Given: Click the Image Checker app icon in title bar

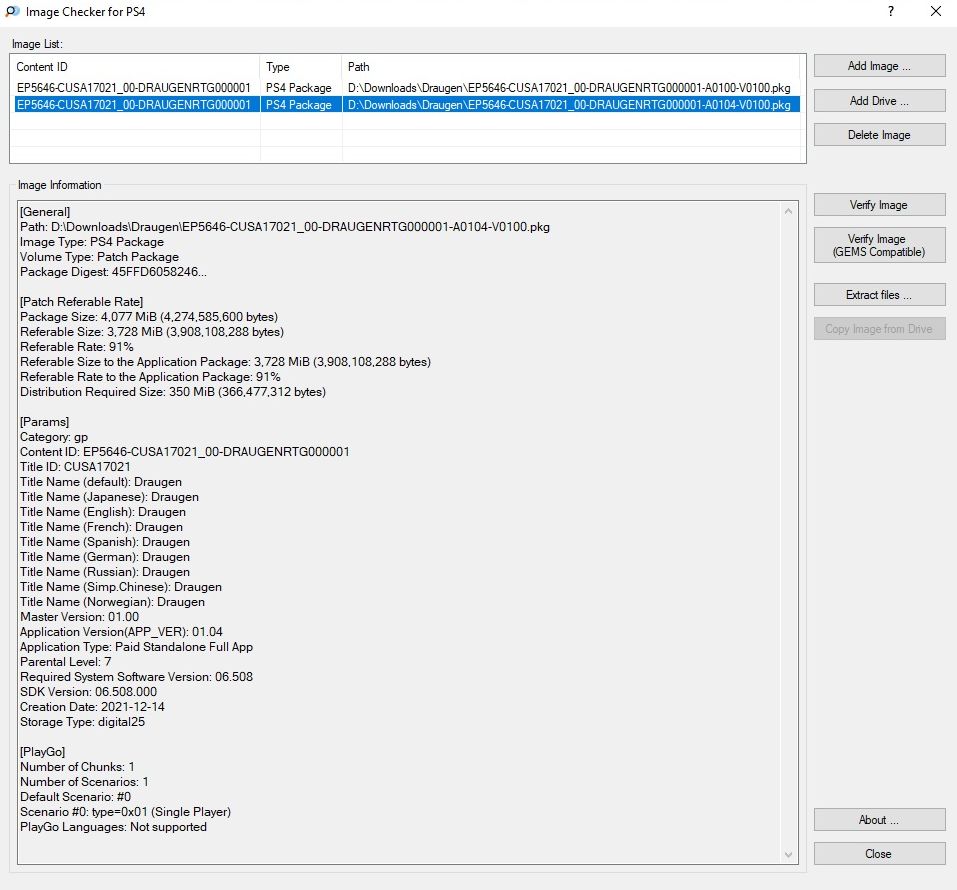Looking at the screenshot, I should (12, 12).
